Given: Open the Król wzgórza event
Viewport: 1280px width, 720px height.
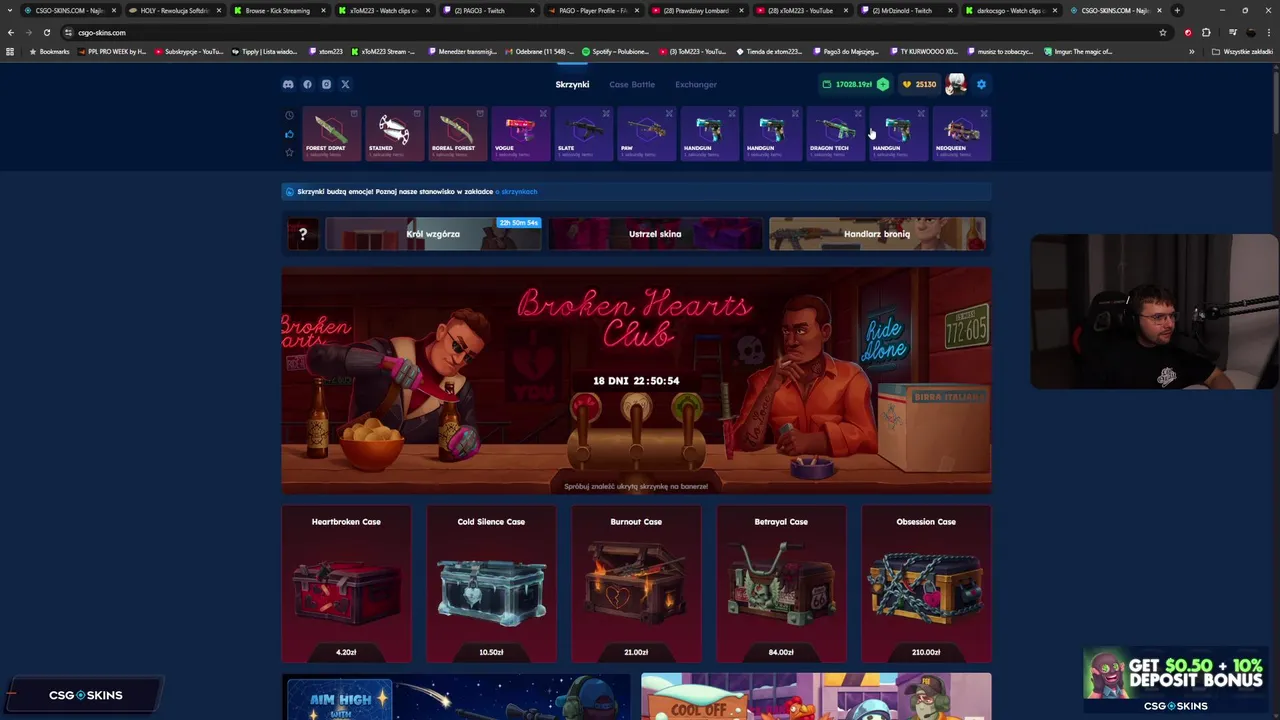Looking at the screenshot, I should (x=433, y=234).
